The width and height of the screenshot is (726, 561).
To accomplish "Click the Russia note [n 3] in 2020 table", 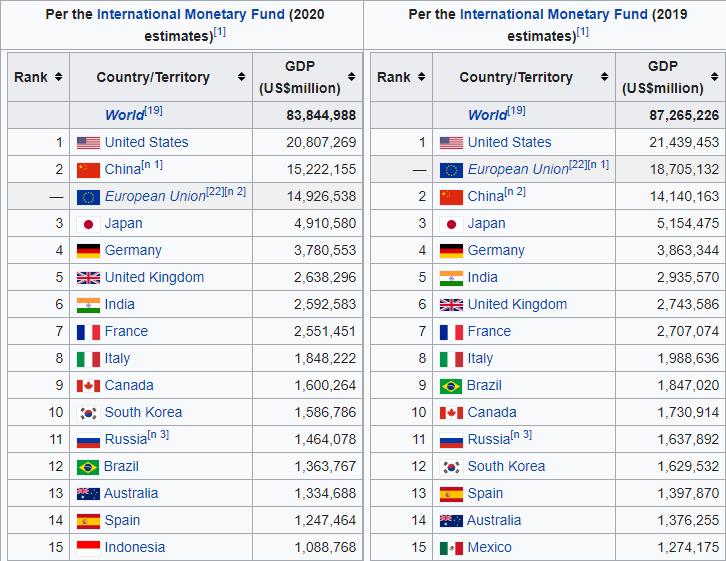I will 158,434.
